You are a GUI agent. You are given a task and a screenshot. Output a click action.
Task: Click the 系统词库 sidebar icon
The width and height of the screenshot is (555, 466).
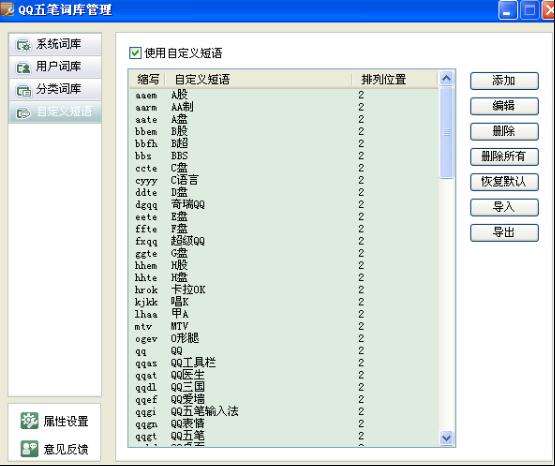23,45
